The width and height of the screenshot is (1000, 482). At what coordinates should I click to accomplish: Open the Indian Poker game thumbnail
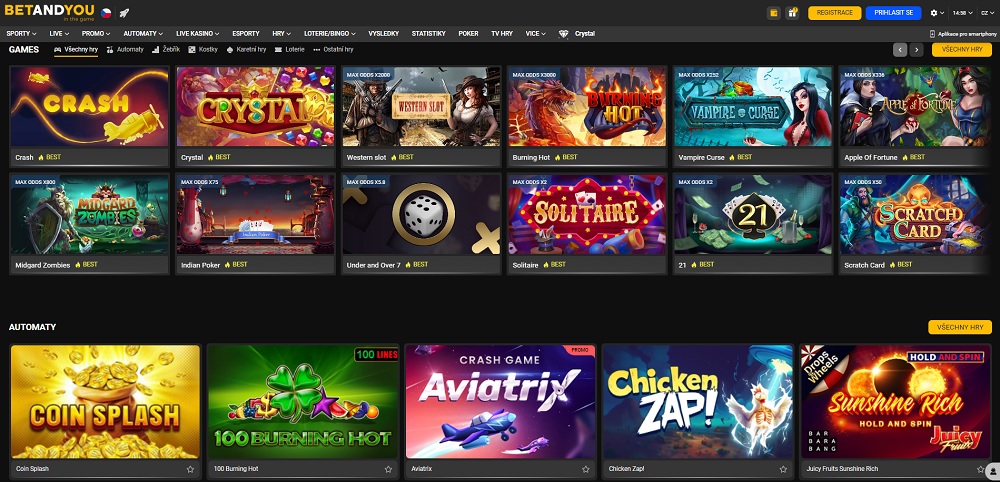[x=255, y=214]
